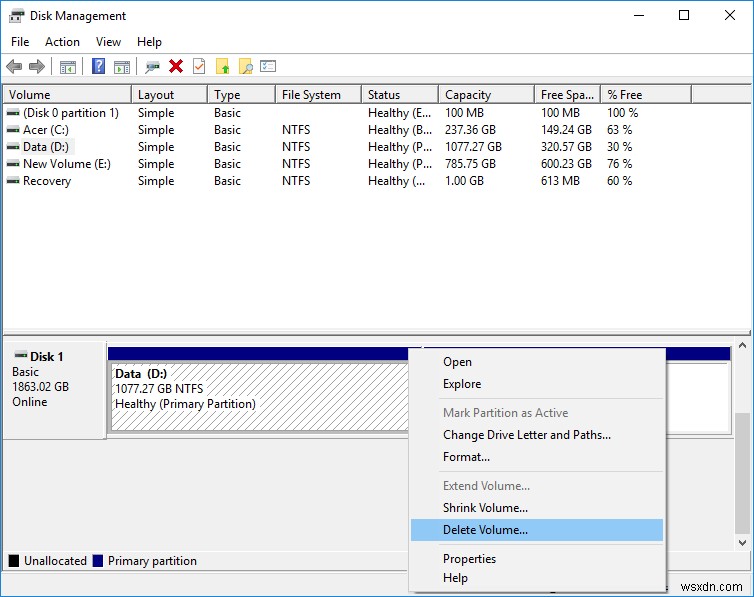
Task: Click the folder with green arrow icon
Action: [x=223, y=67]
